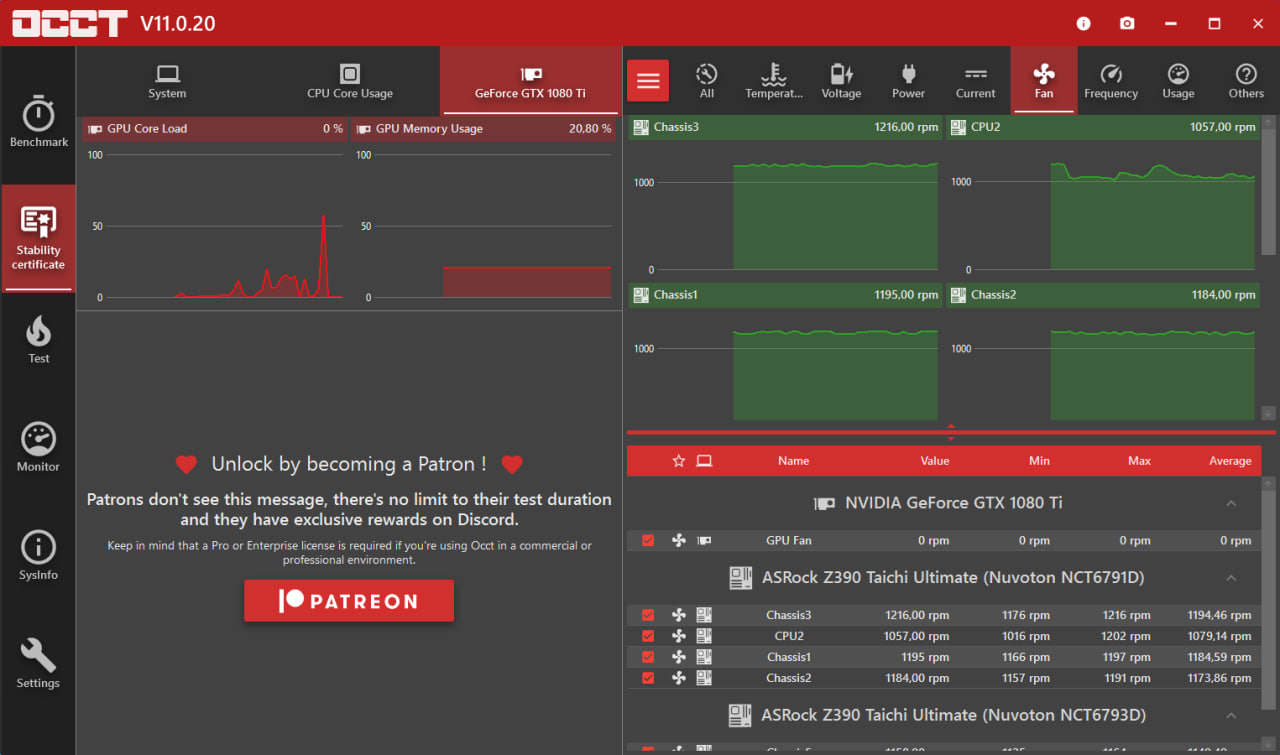Show Usage sensors category
This screenshot has height=755, width=1280.
click(1178, 81)
